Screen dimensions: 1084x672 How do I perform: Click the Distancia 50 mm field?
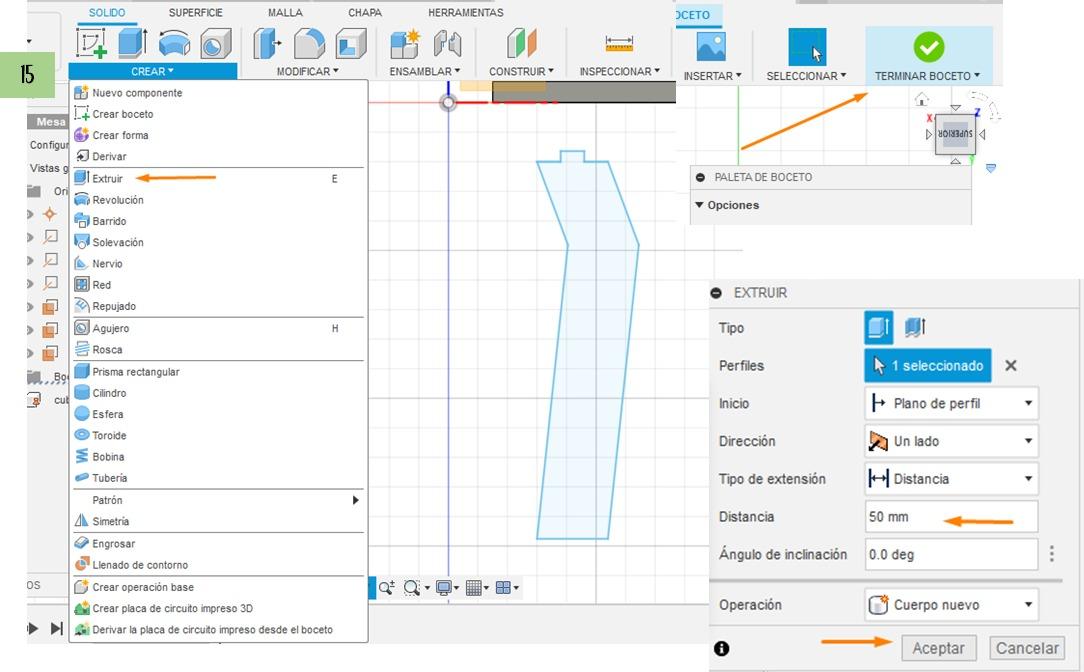point(951,517)
